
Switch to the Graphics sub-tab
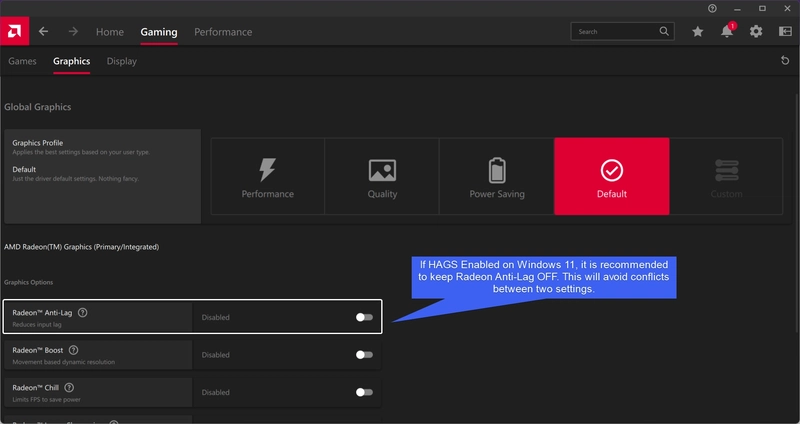click(71, 61)
